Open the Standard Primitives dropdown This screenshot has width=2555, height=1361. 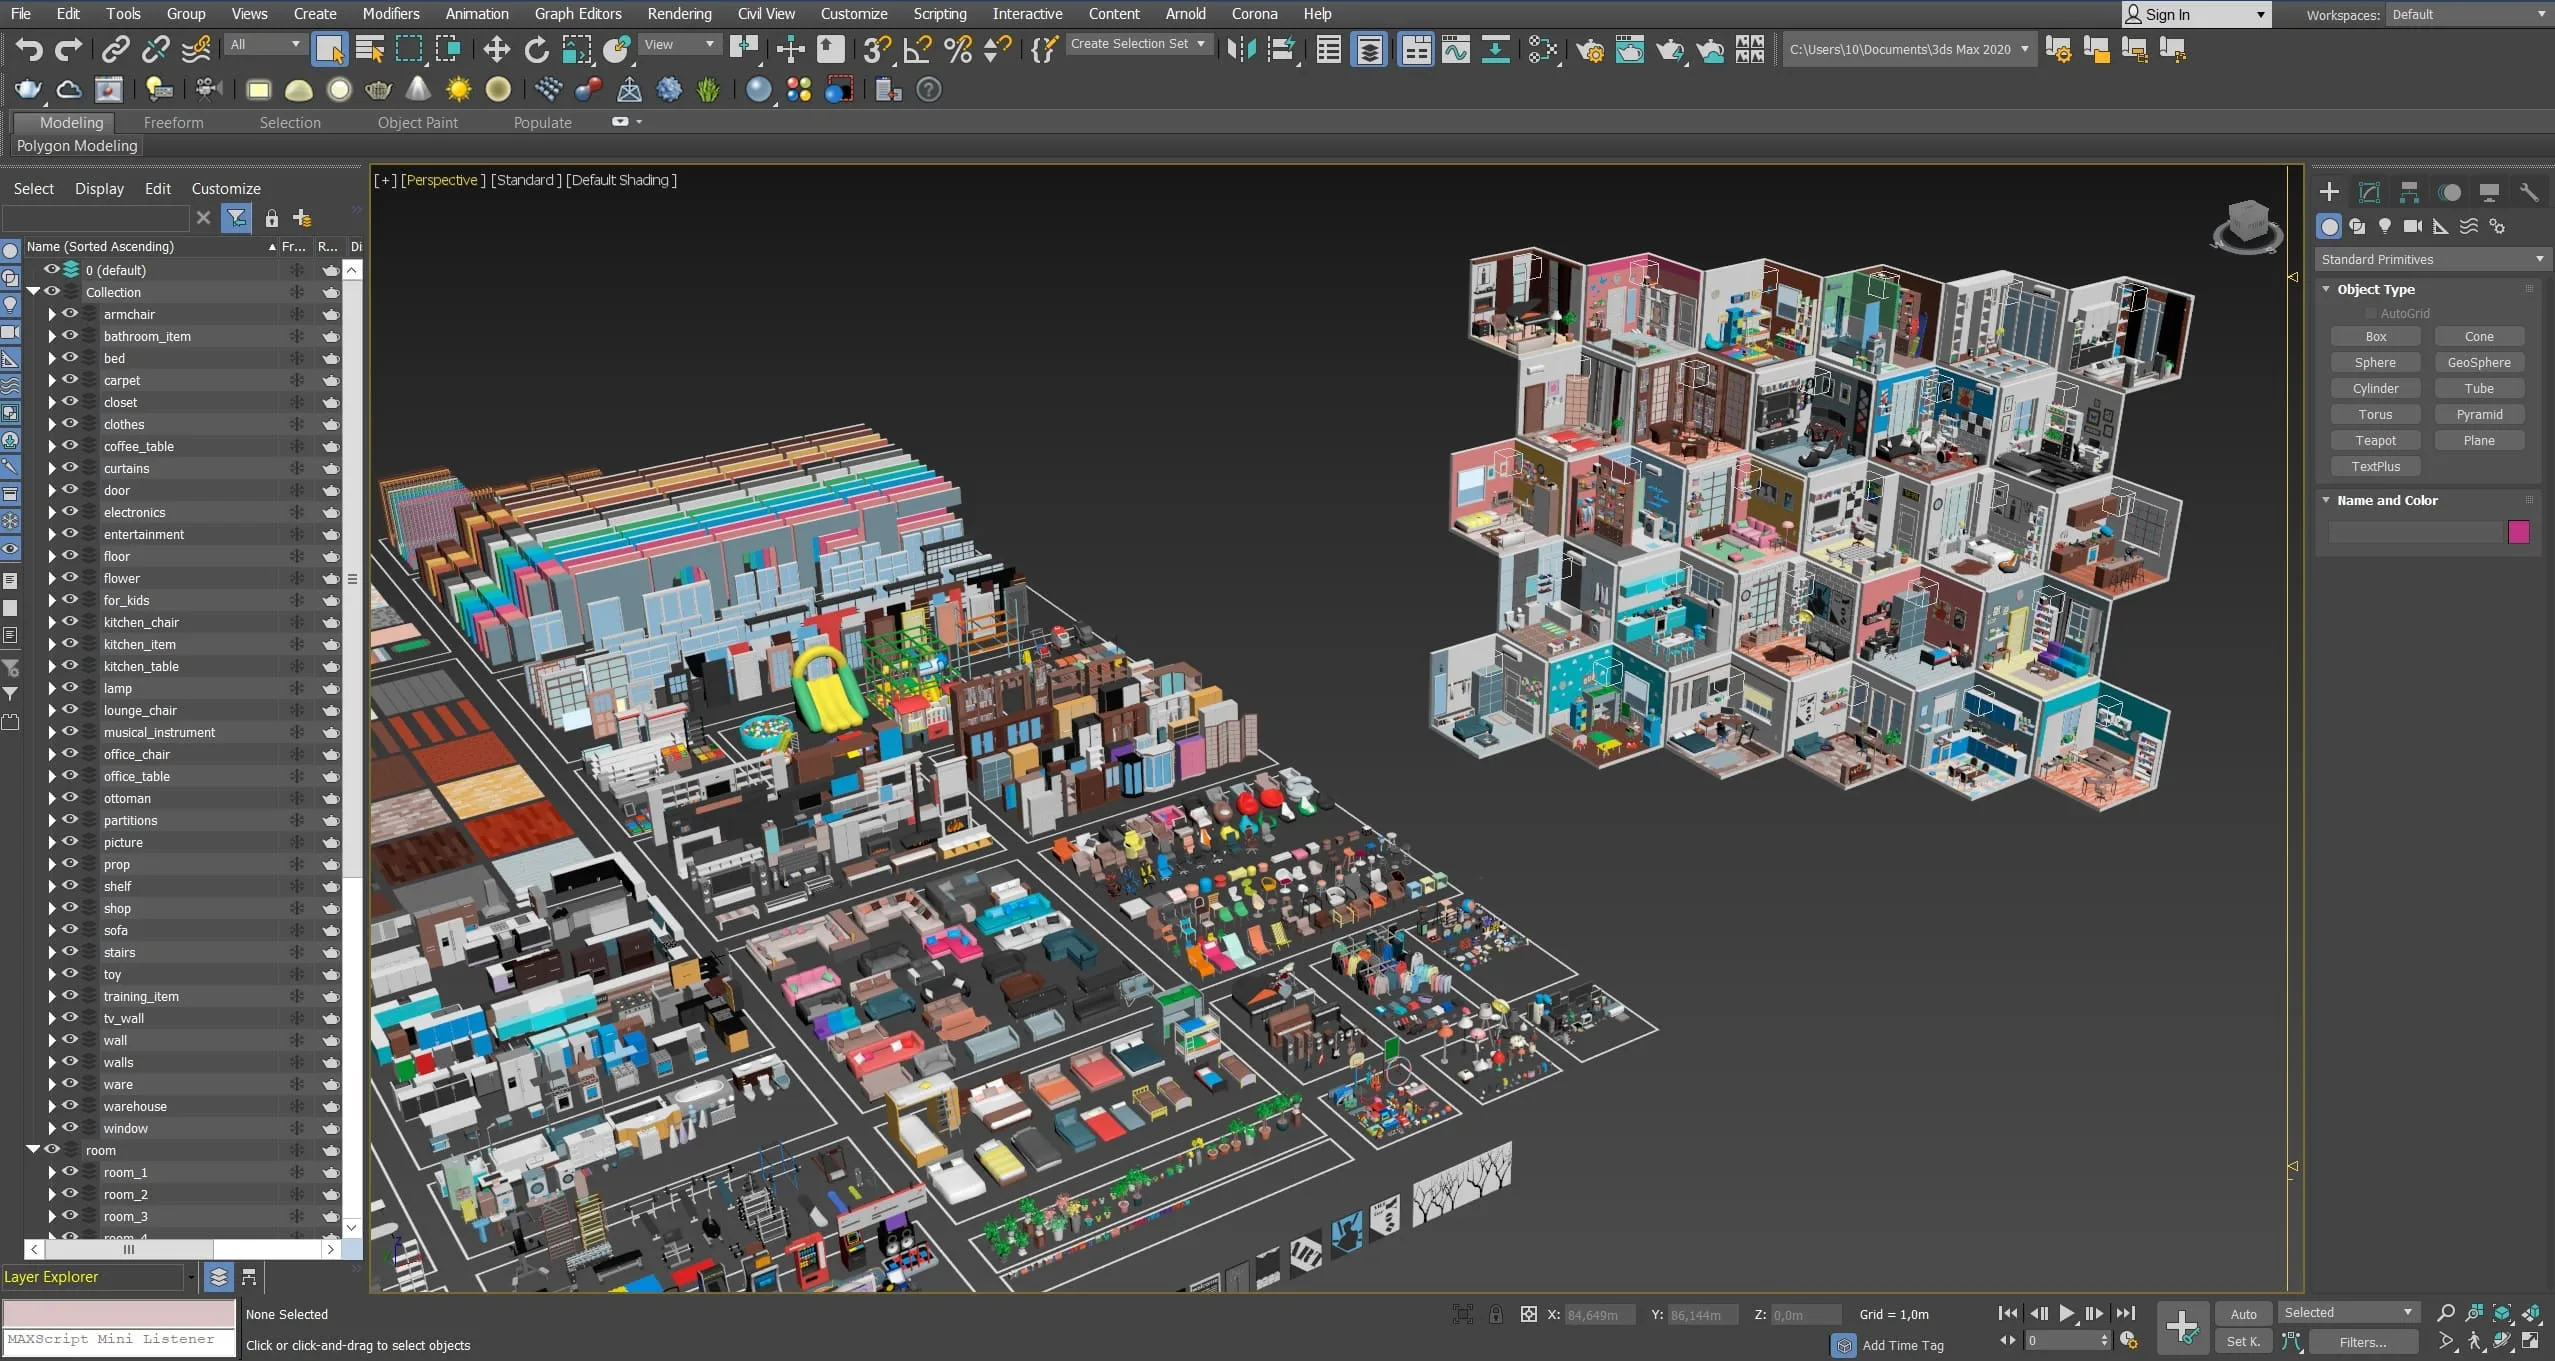(x=2431, y=259)
